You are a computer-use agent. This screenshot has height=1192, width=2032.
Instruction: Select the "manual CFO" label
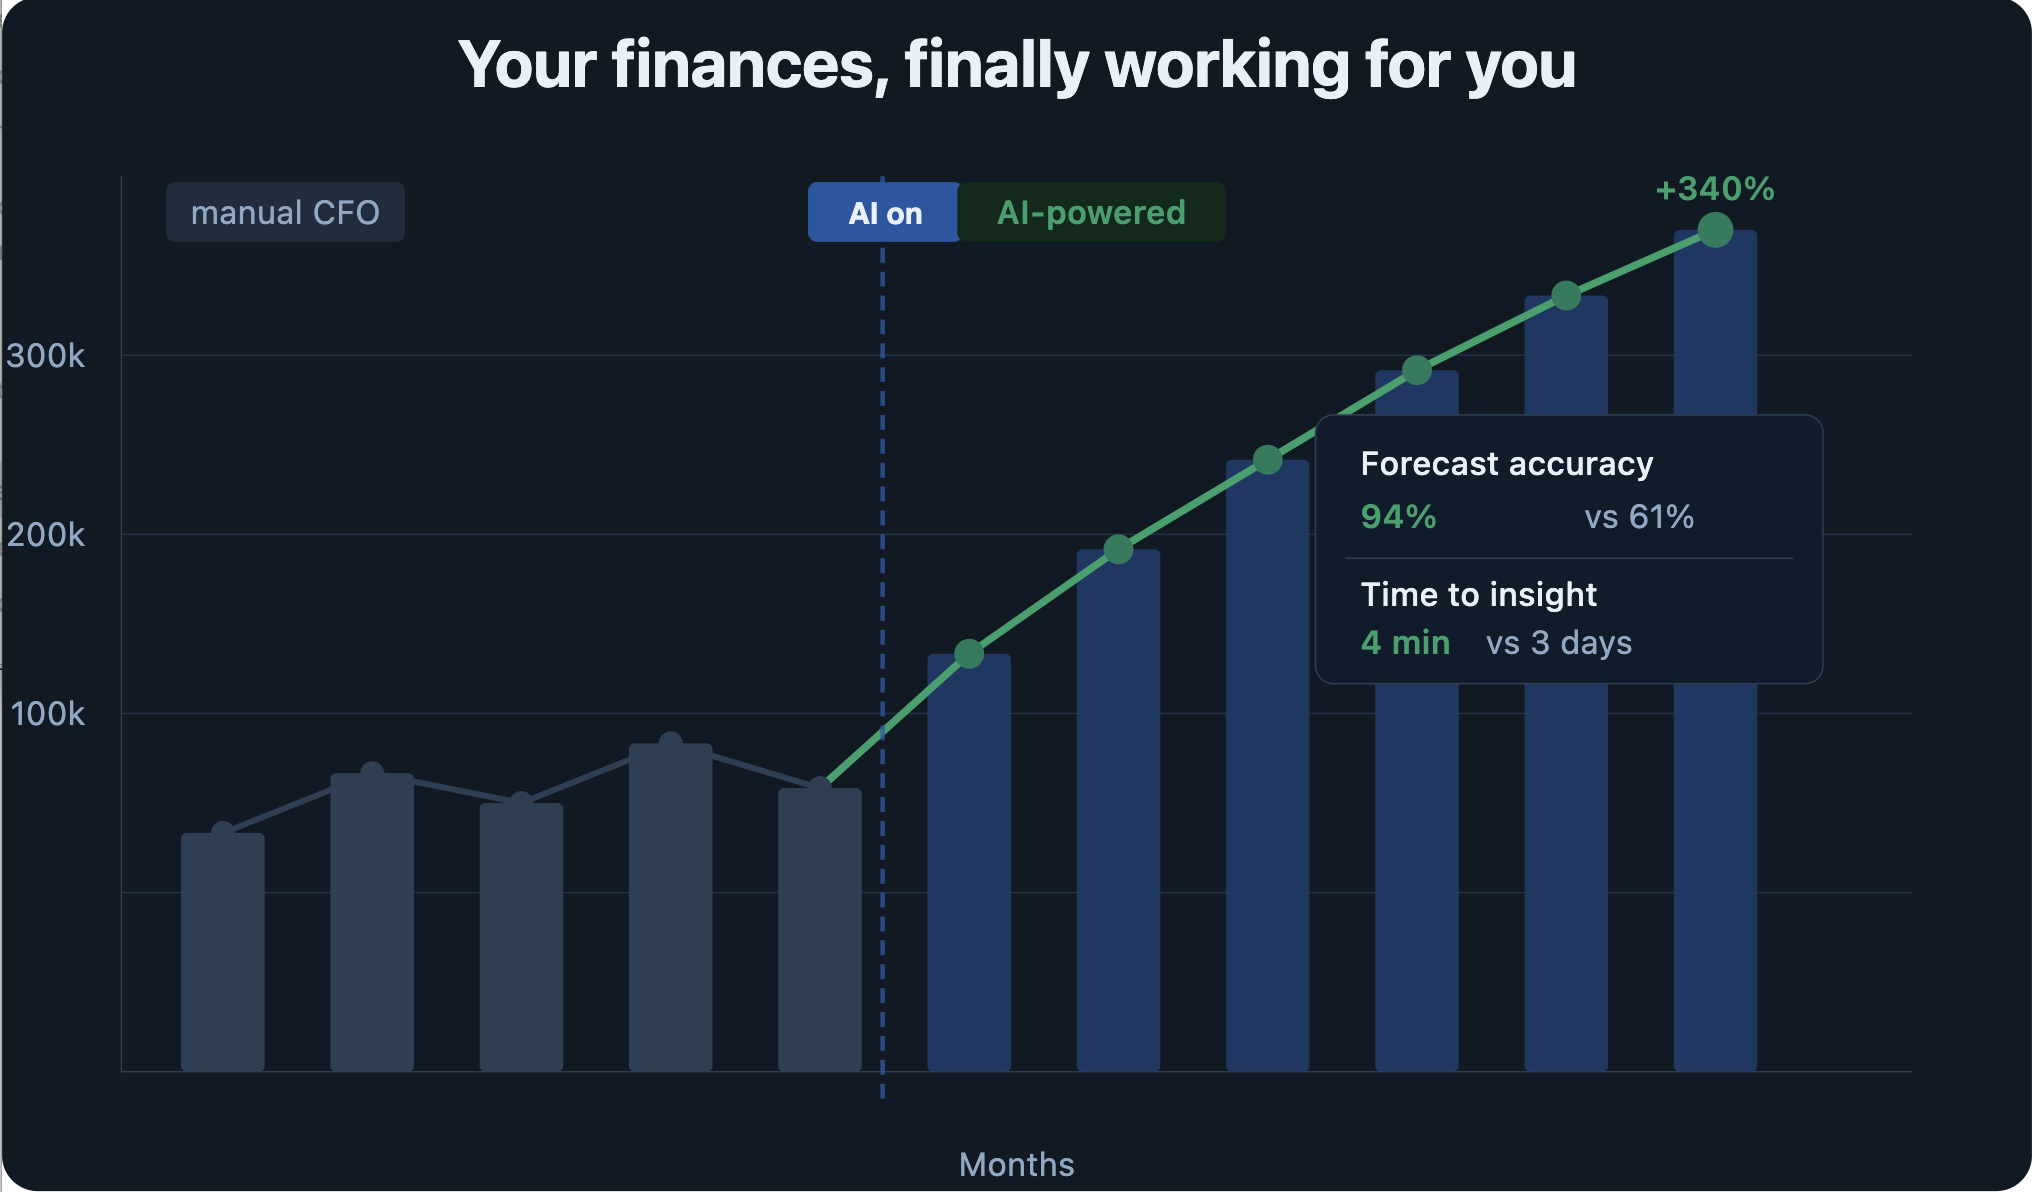point(285,213)
